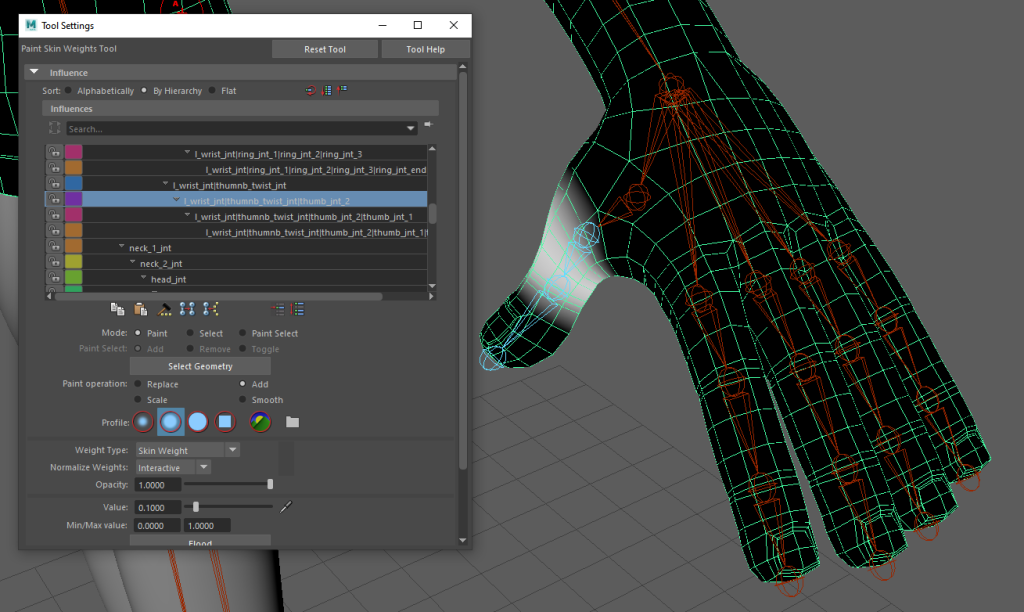Toggle lock on neck_1_jnt influence
This screenshot has height=612, width=1024.
(x=54, y=246)
